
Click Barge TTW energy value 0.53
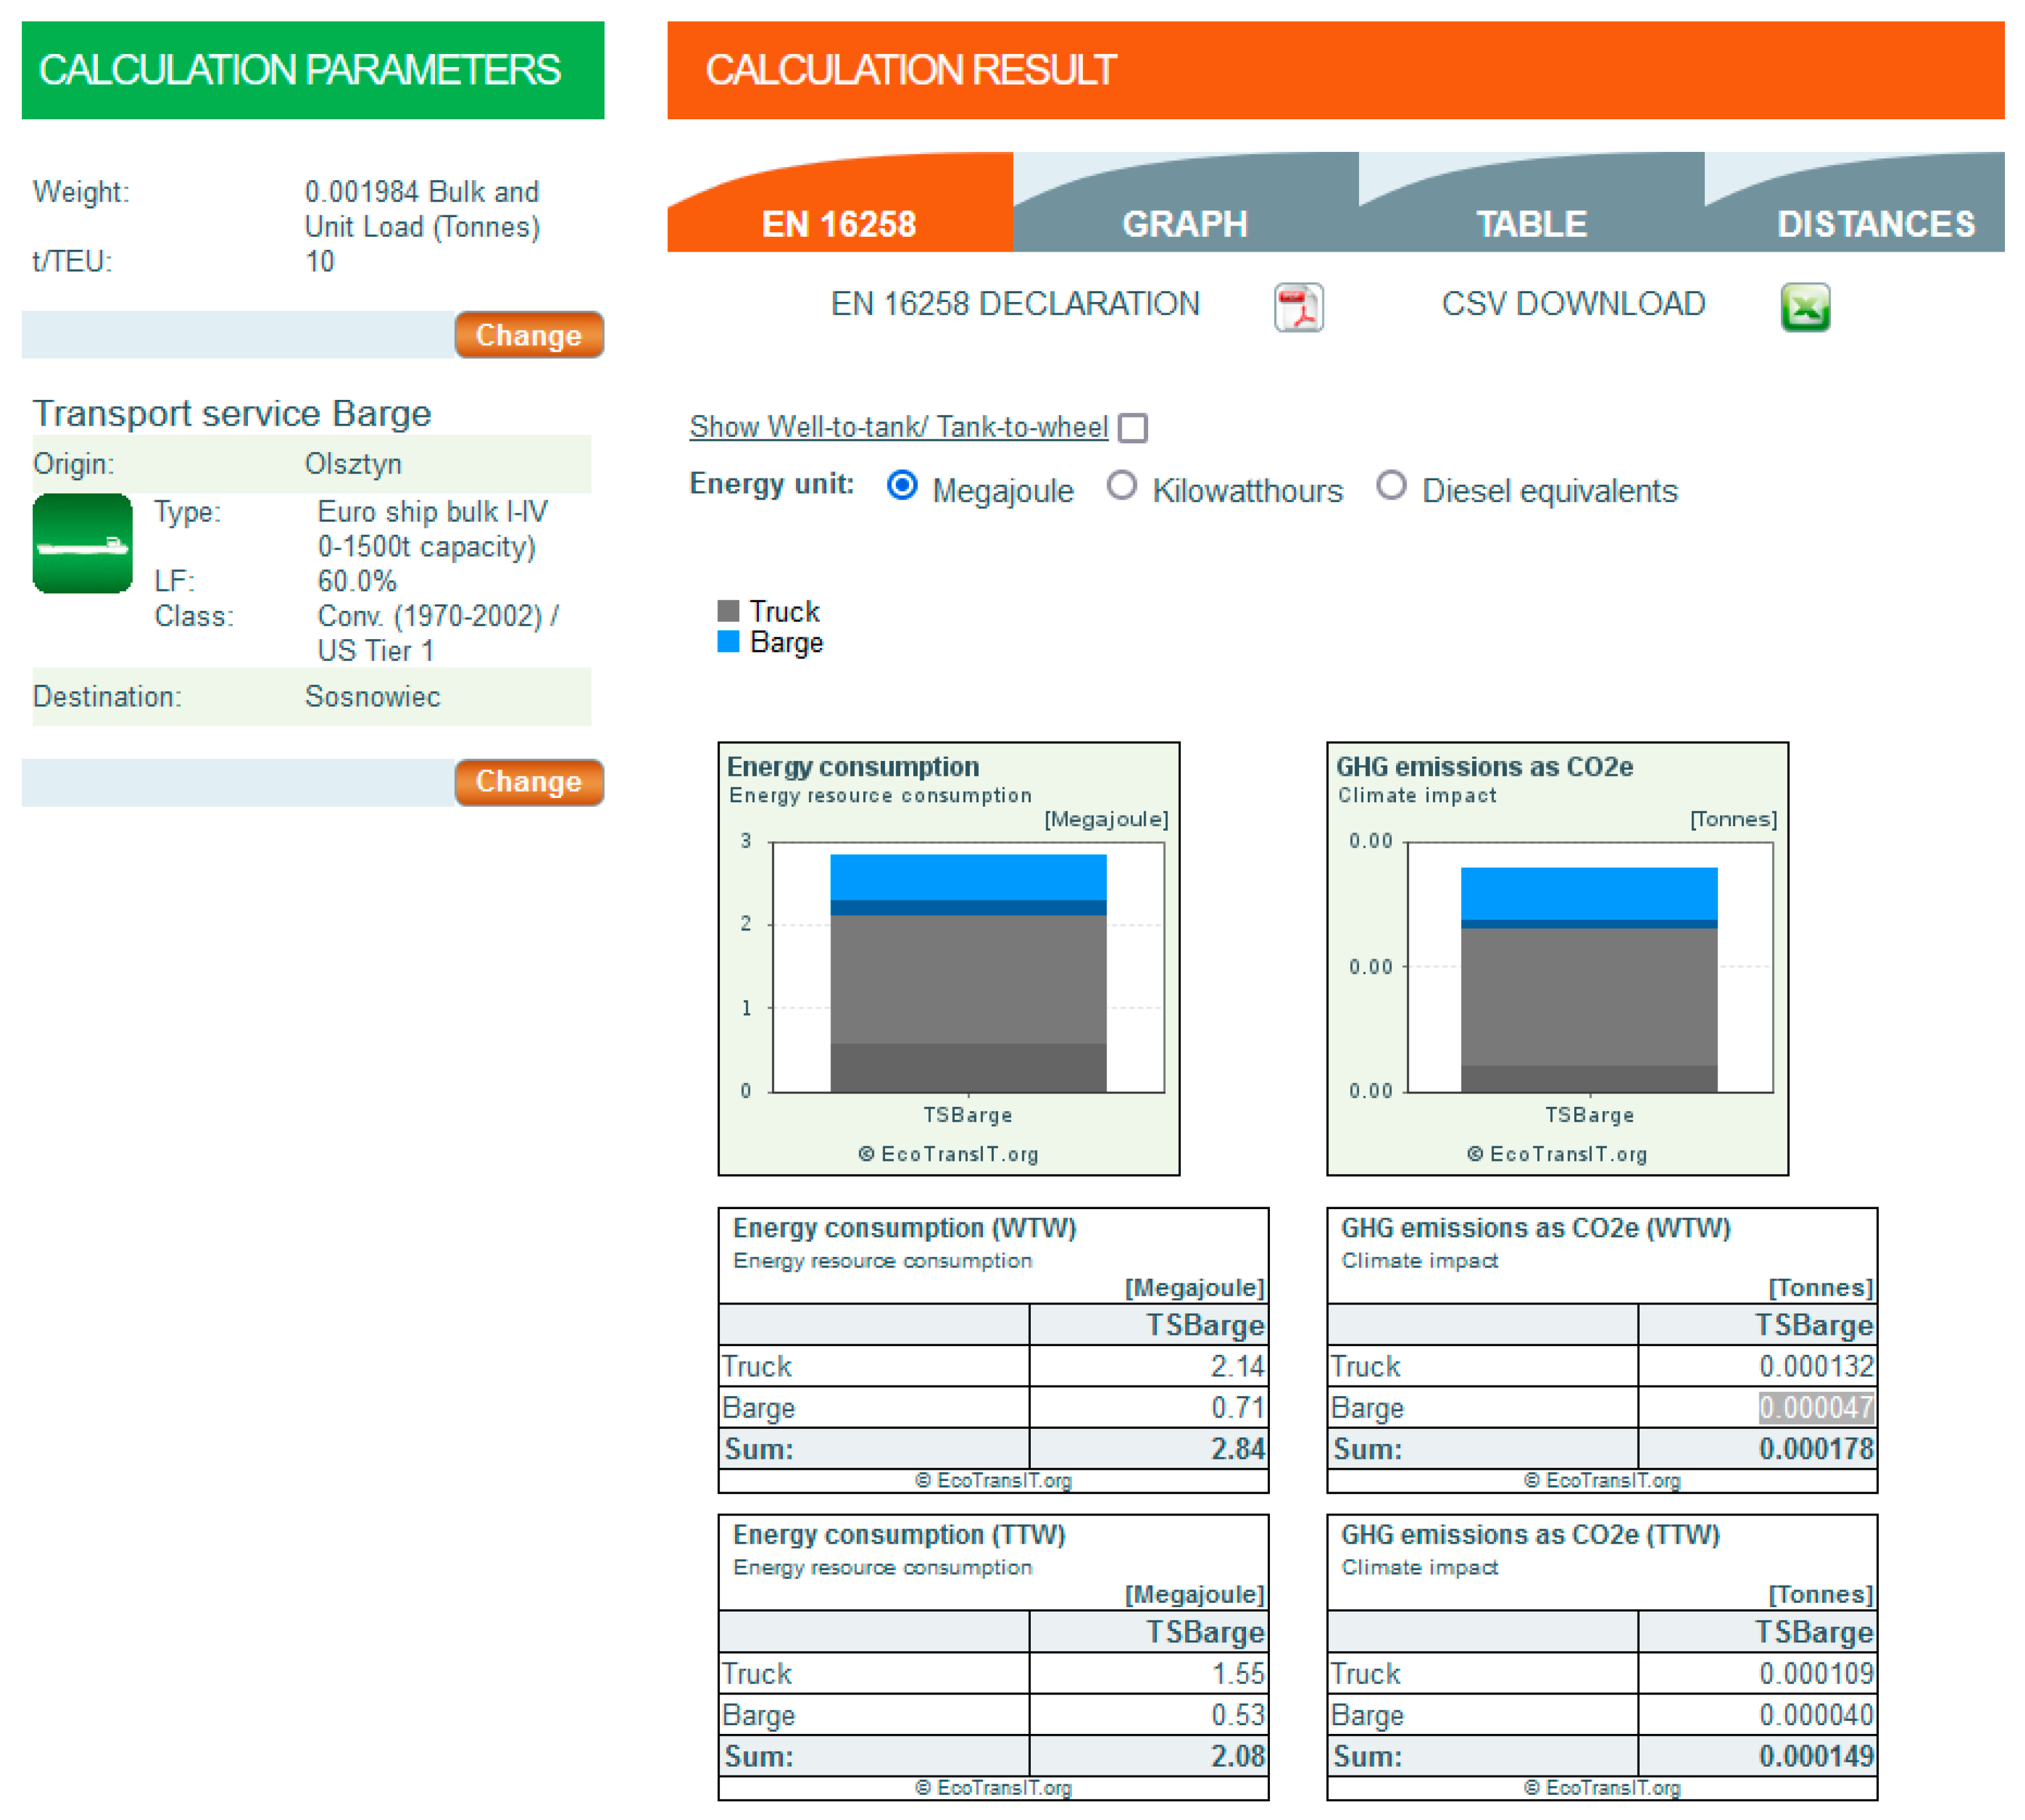tap(1238, 1715)
